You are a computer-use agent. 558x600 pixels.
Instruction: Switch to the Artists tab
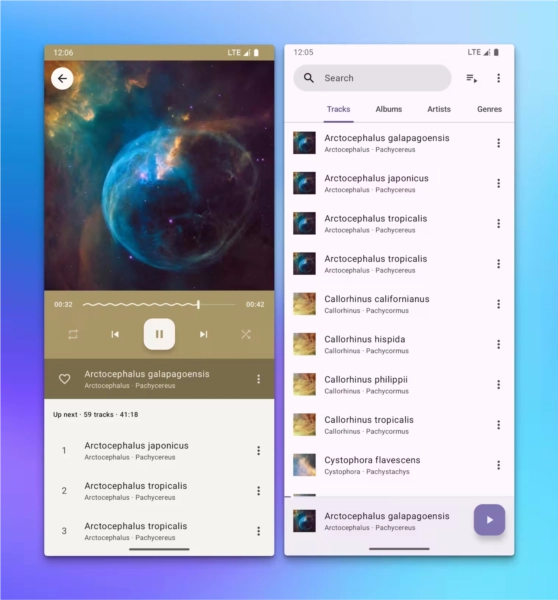click(439, 109)
